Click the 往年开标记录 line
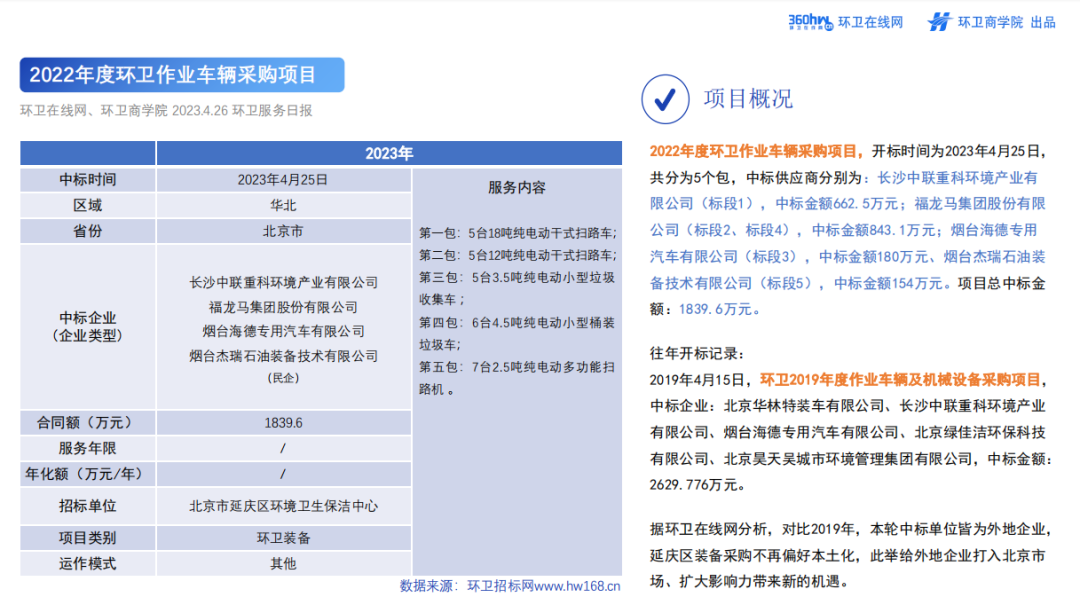This screenshot has height=597, width=1080. [x=697, y=353]
